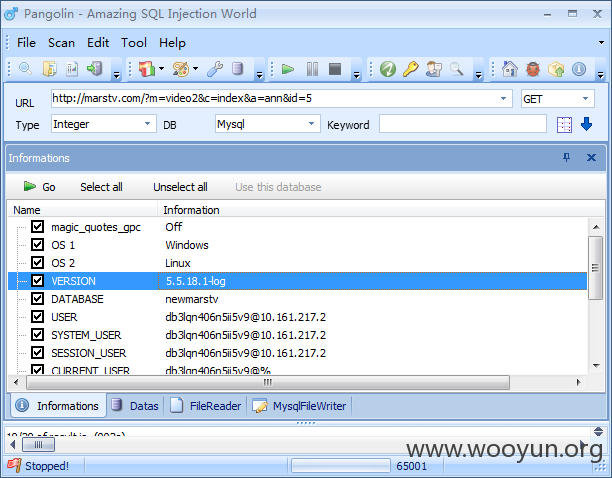The width and height of the screenshot is (612, 478).
Task: Open the Type Integer dropdown
Action: pyautogui.click(x=148, y=124)
